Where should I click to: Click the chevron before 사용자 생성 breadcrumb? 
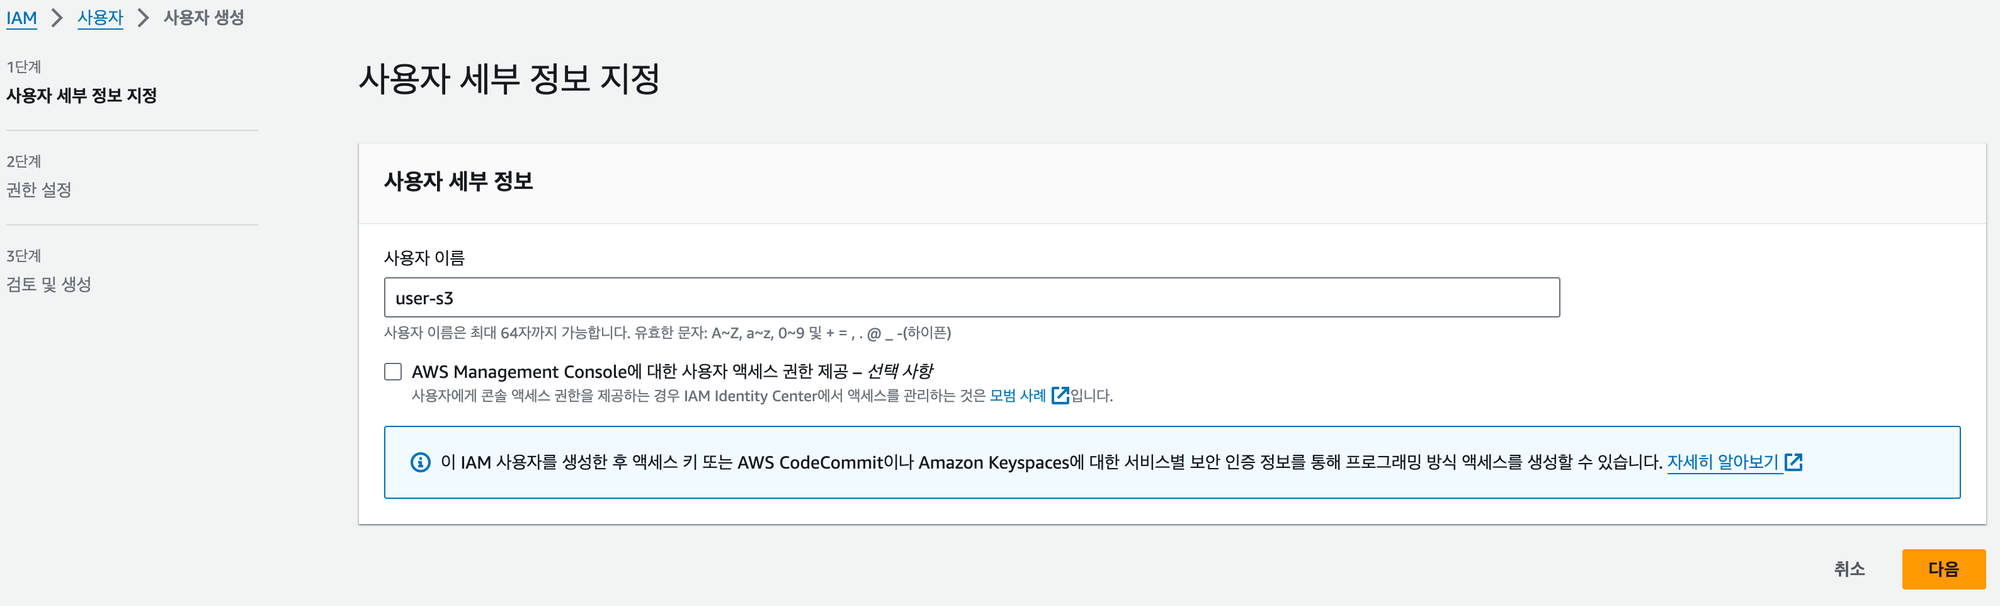(x=143, y=18)
